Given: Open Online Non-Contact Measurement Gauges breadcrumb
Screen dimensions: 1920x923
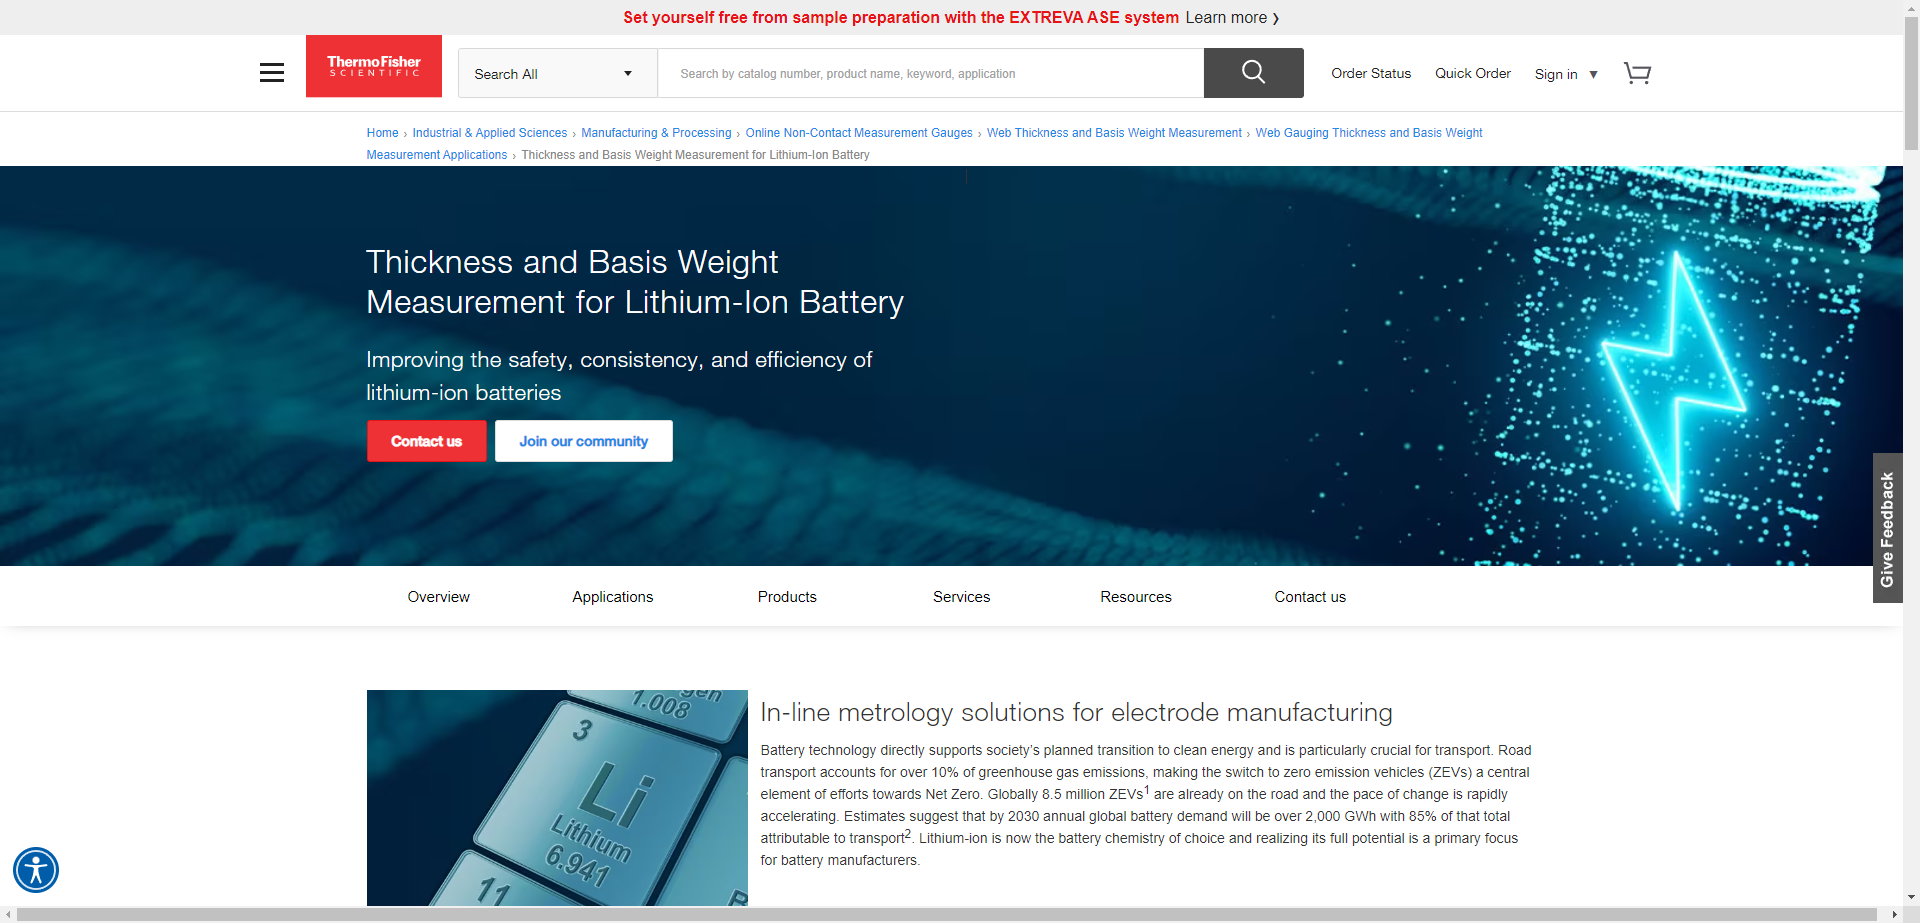Looking at the screenshot, I should 859,133.
